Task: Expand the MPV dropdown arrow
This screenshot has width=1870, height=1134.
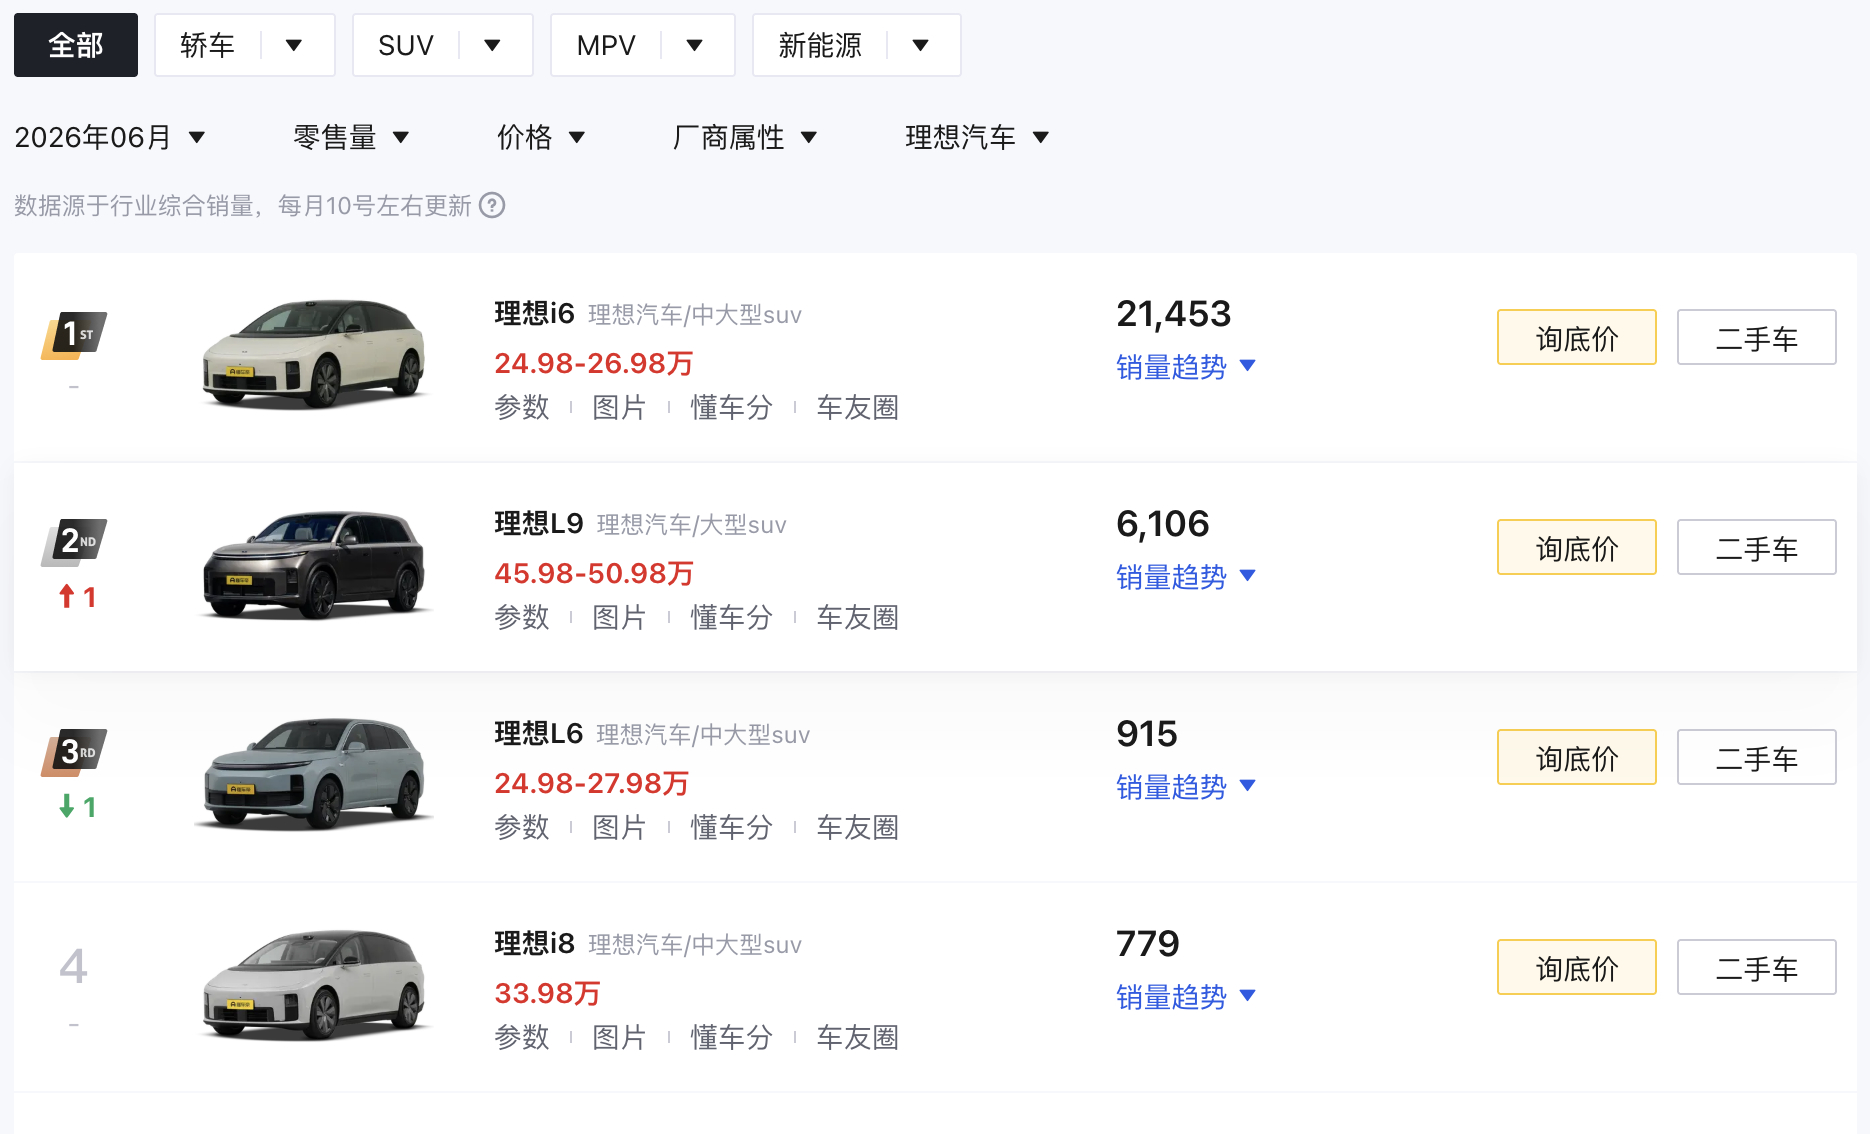Action: 695,45
